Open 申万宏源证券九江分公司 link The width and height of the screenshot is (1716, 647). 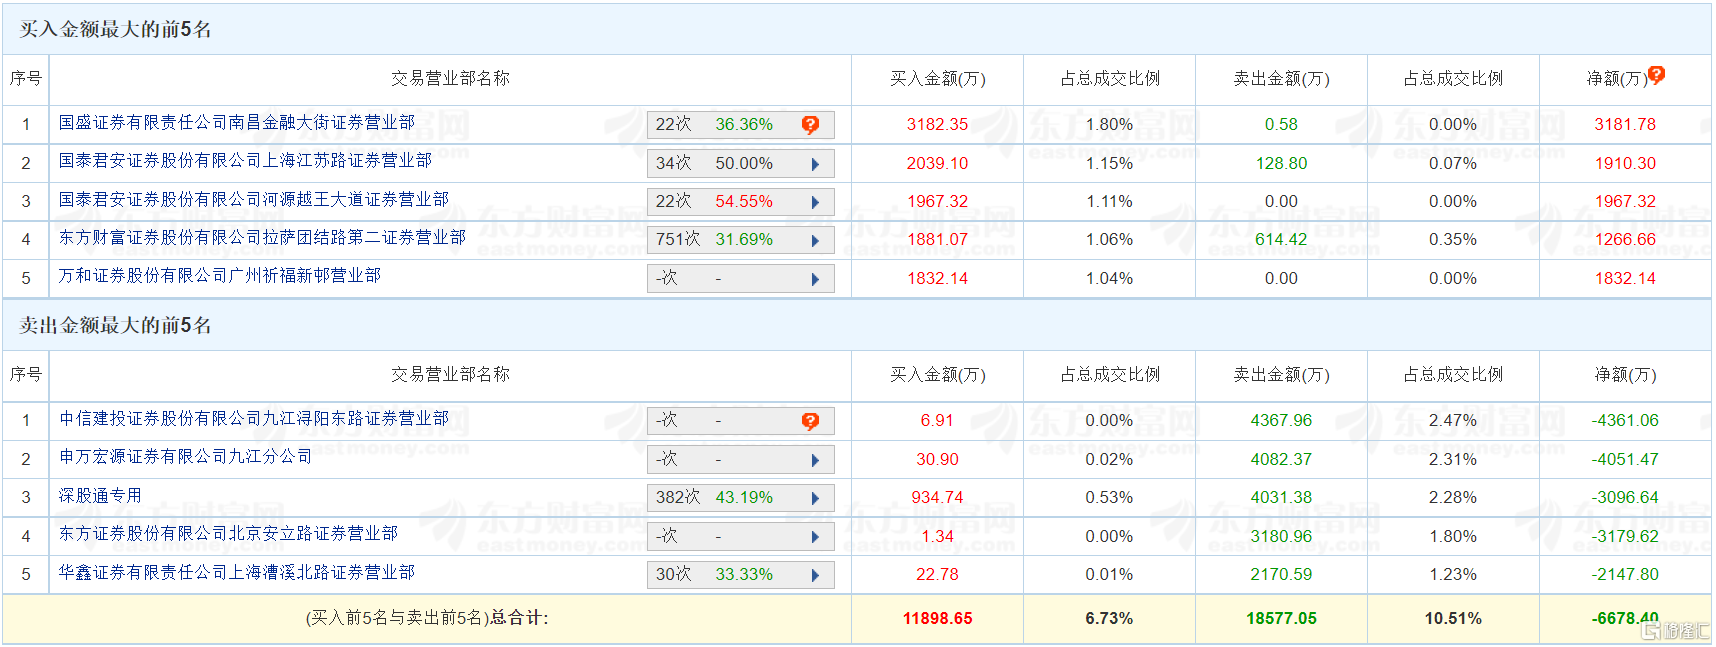coord(185,456)
